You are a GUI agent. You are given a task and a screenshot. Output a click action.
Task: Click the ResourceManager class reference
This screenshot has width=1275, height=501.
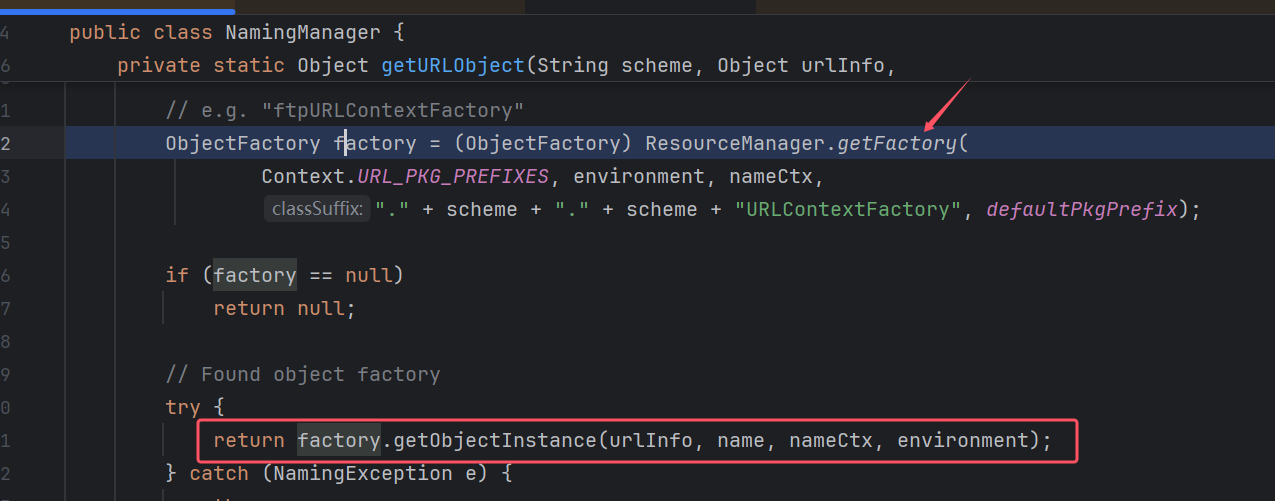tap(734, 143)
